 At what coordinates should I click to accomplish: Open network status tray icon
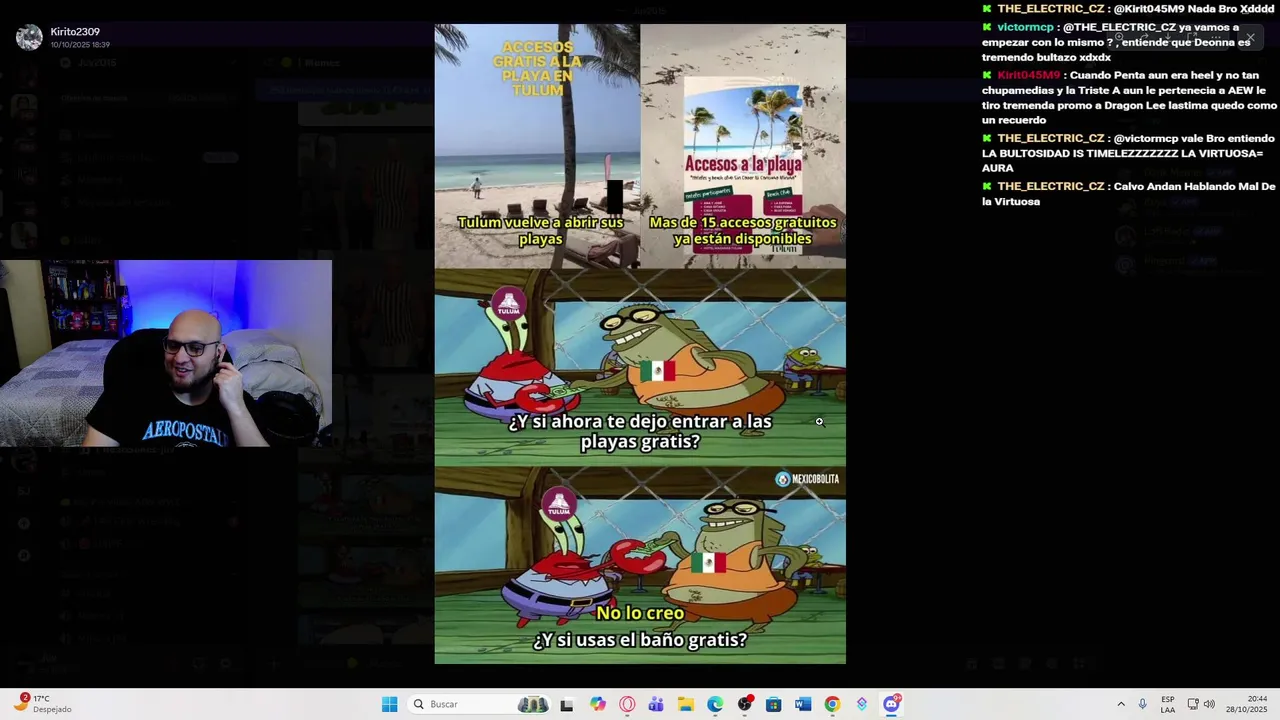point(1193,704)
